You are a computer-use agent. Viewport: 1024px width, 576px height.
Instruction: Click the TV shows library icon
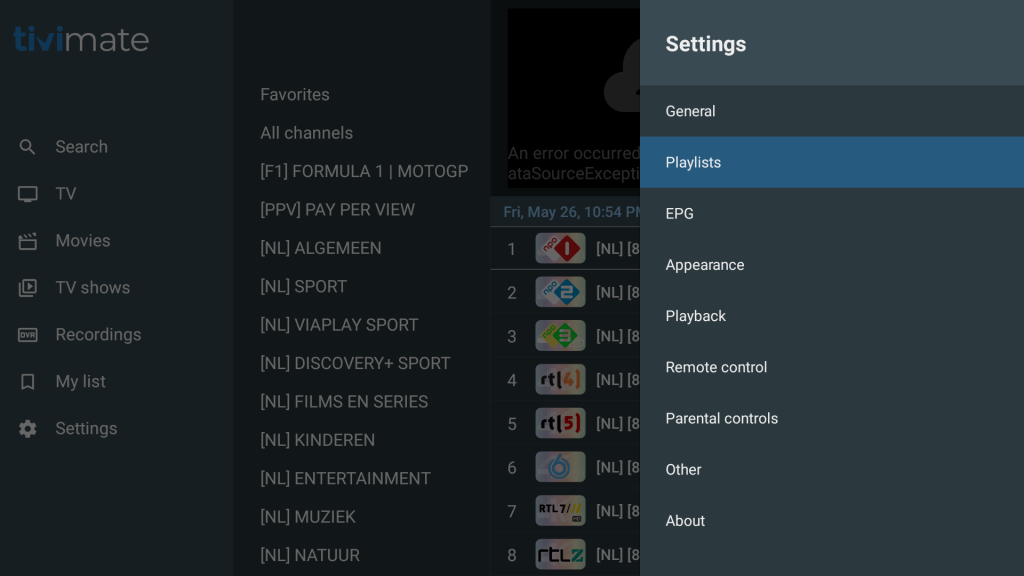point(28,288)
